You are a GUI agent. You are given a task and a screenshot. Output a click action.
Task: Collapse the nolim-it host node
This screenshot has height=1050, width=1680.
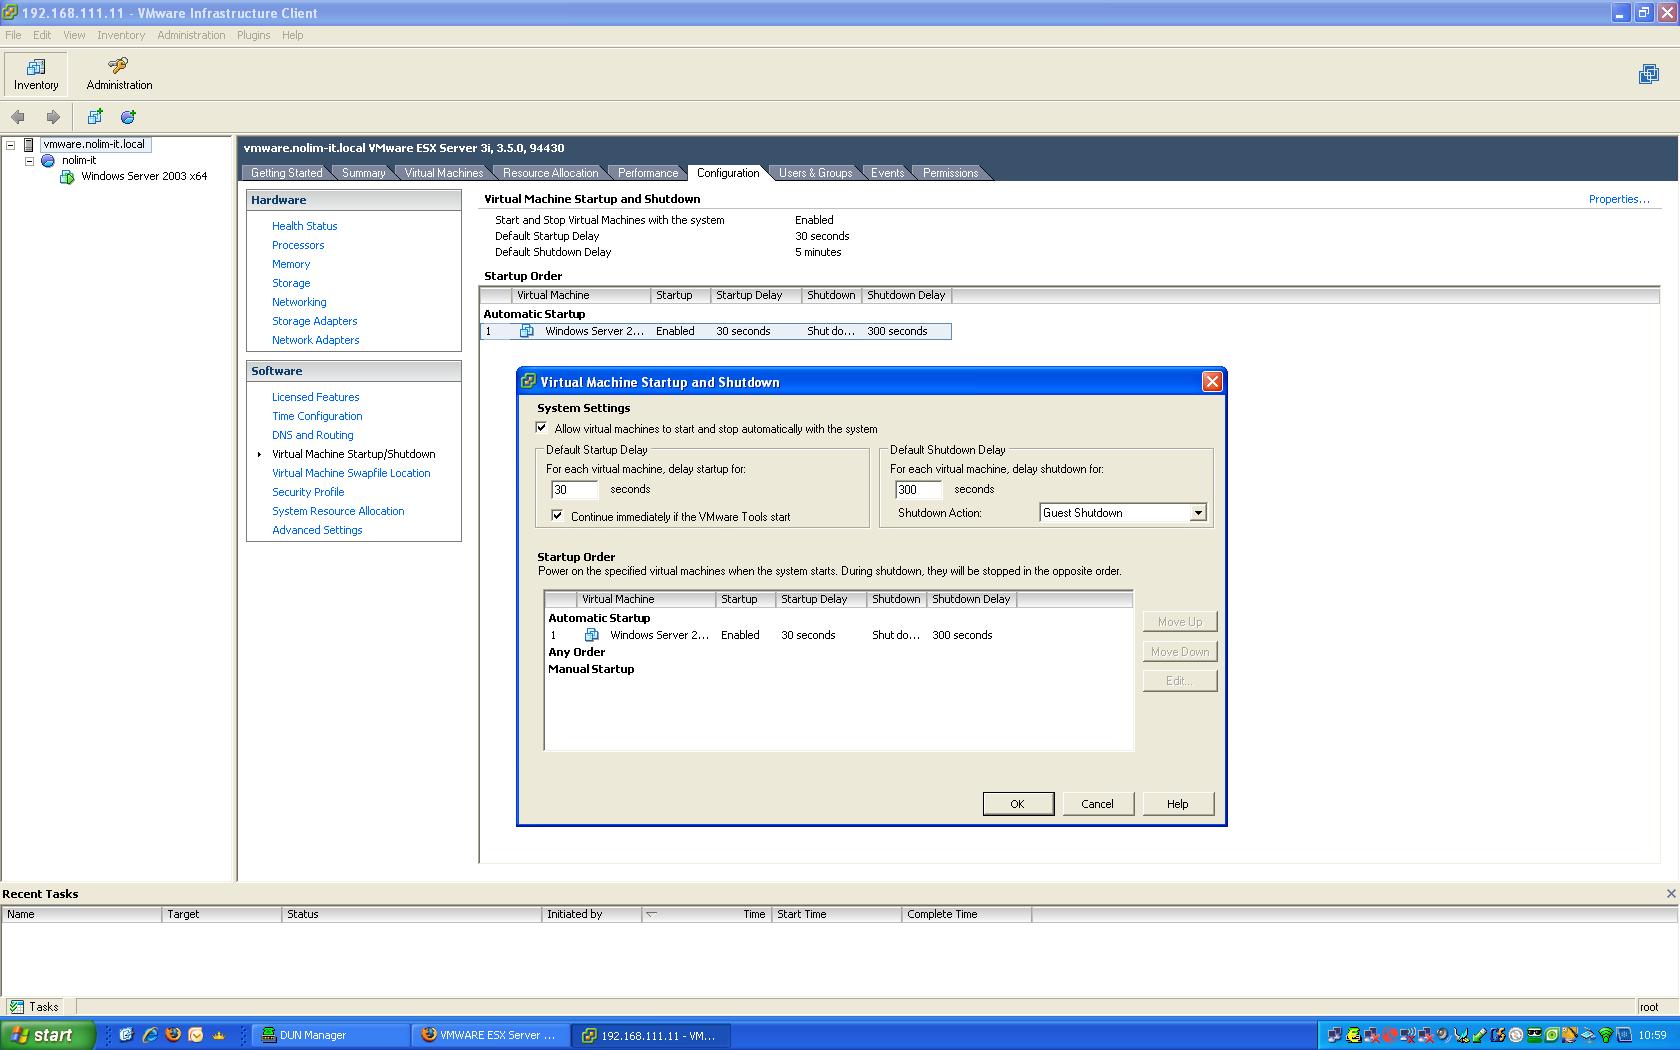coord(29,159)
